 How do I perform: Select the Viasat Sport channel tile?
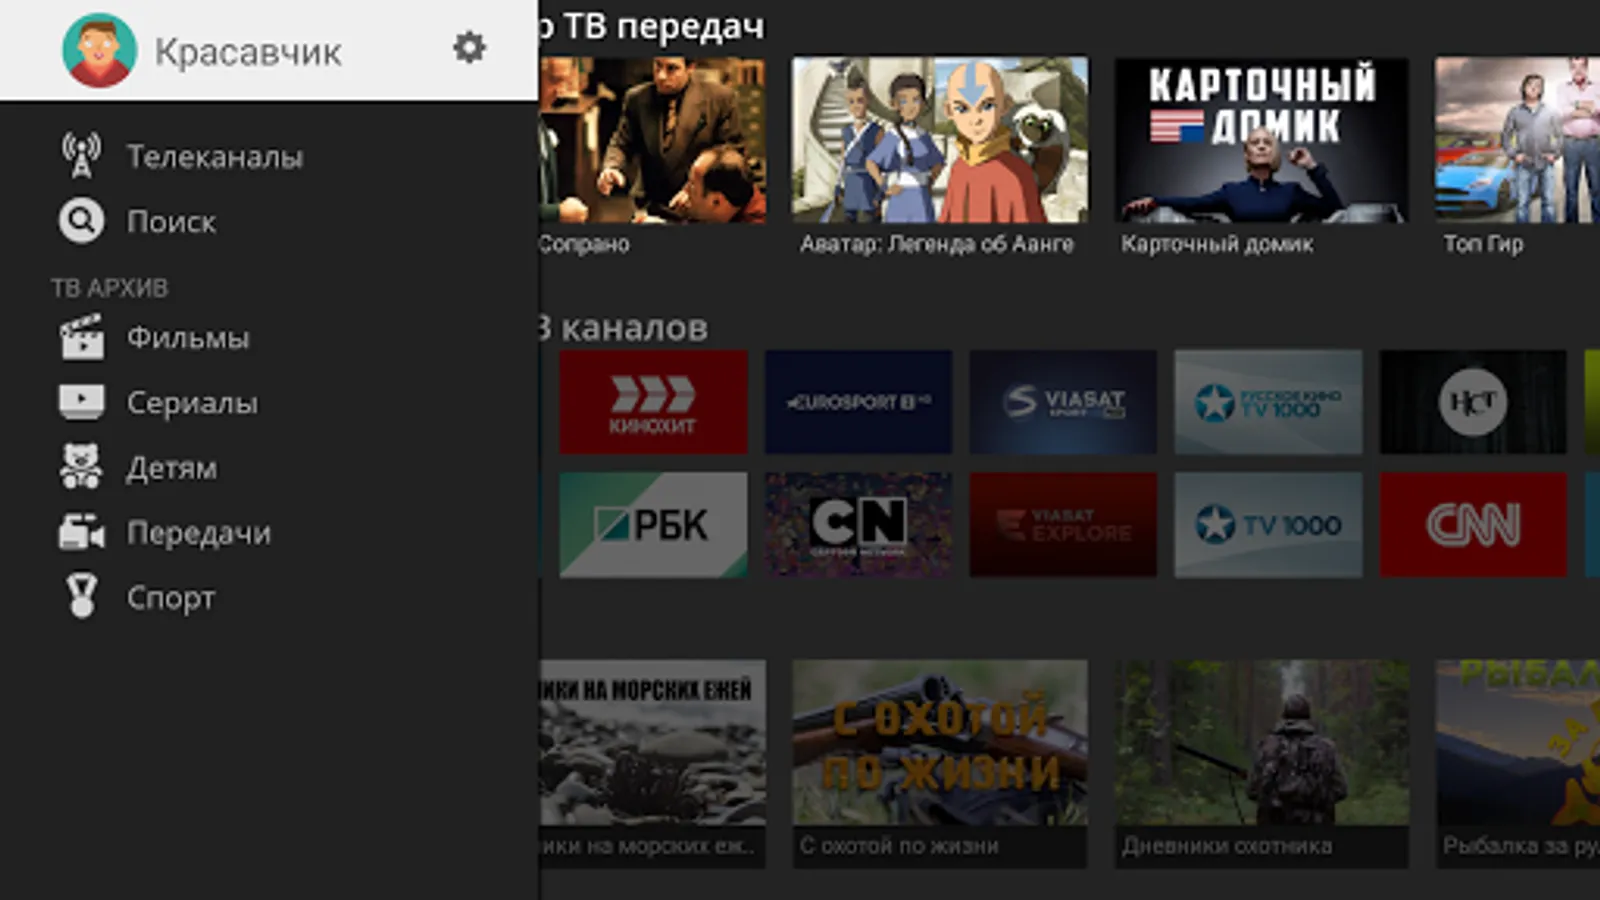click(x=1063, y=402)
